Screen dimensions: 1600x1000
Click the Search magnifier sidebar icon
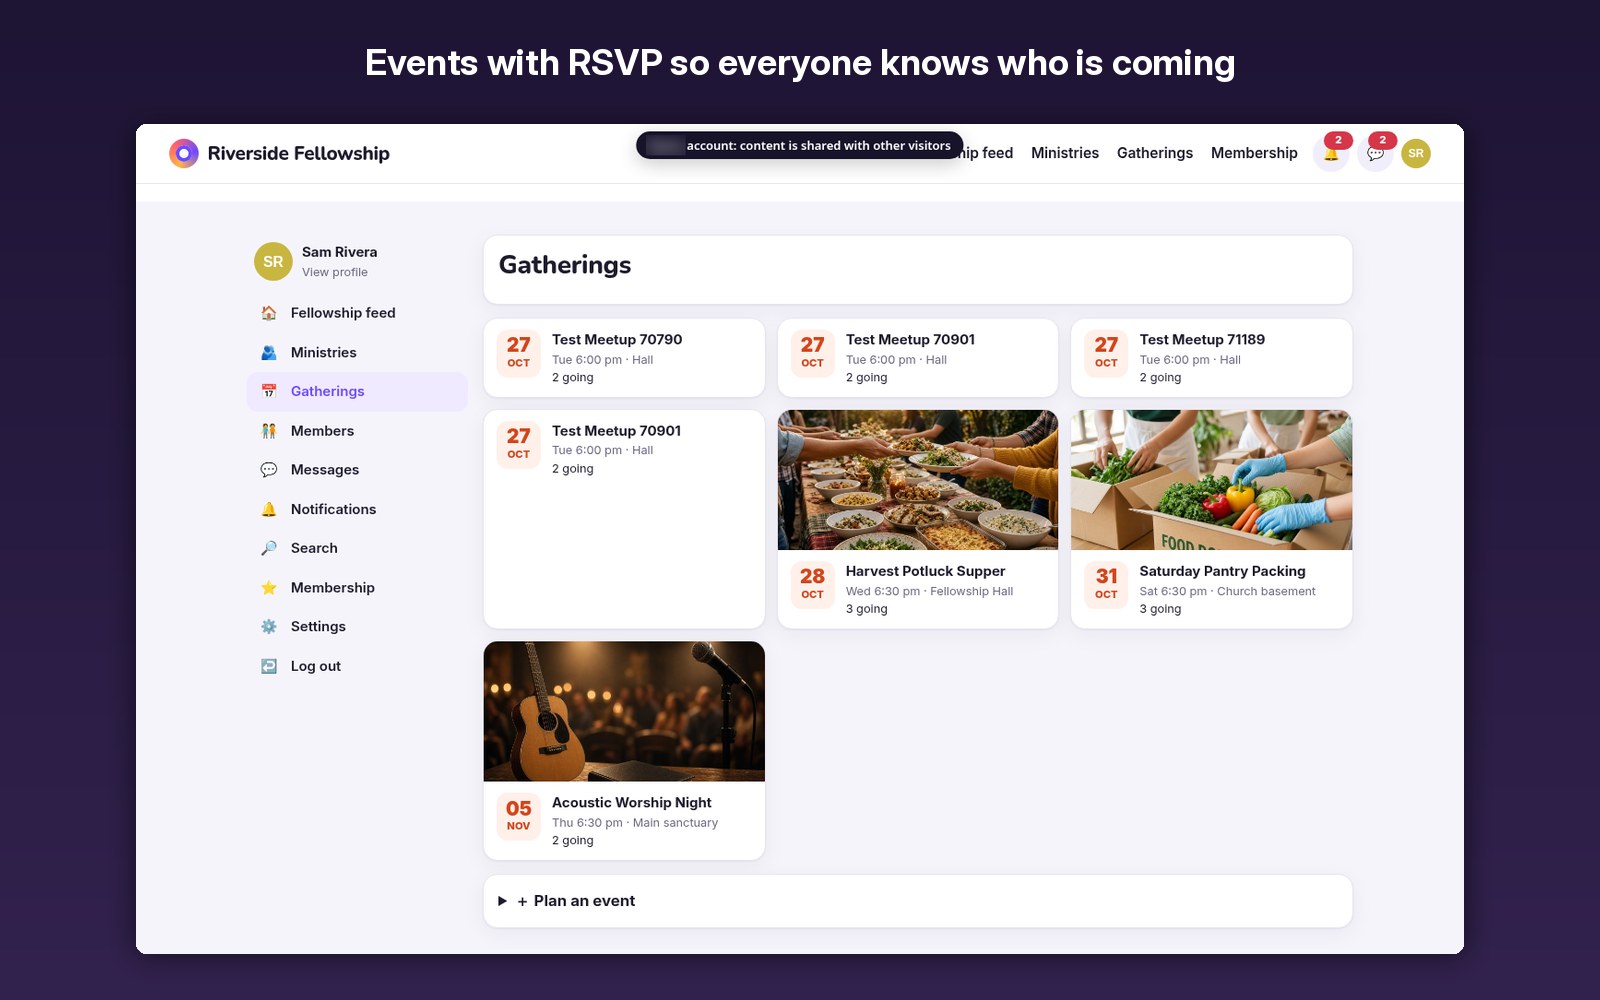269,548
